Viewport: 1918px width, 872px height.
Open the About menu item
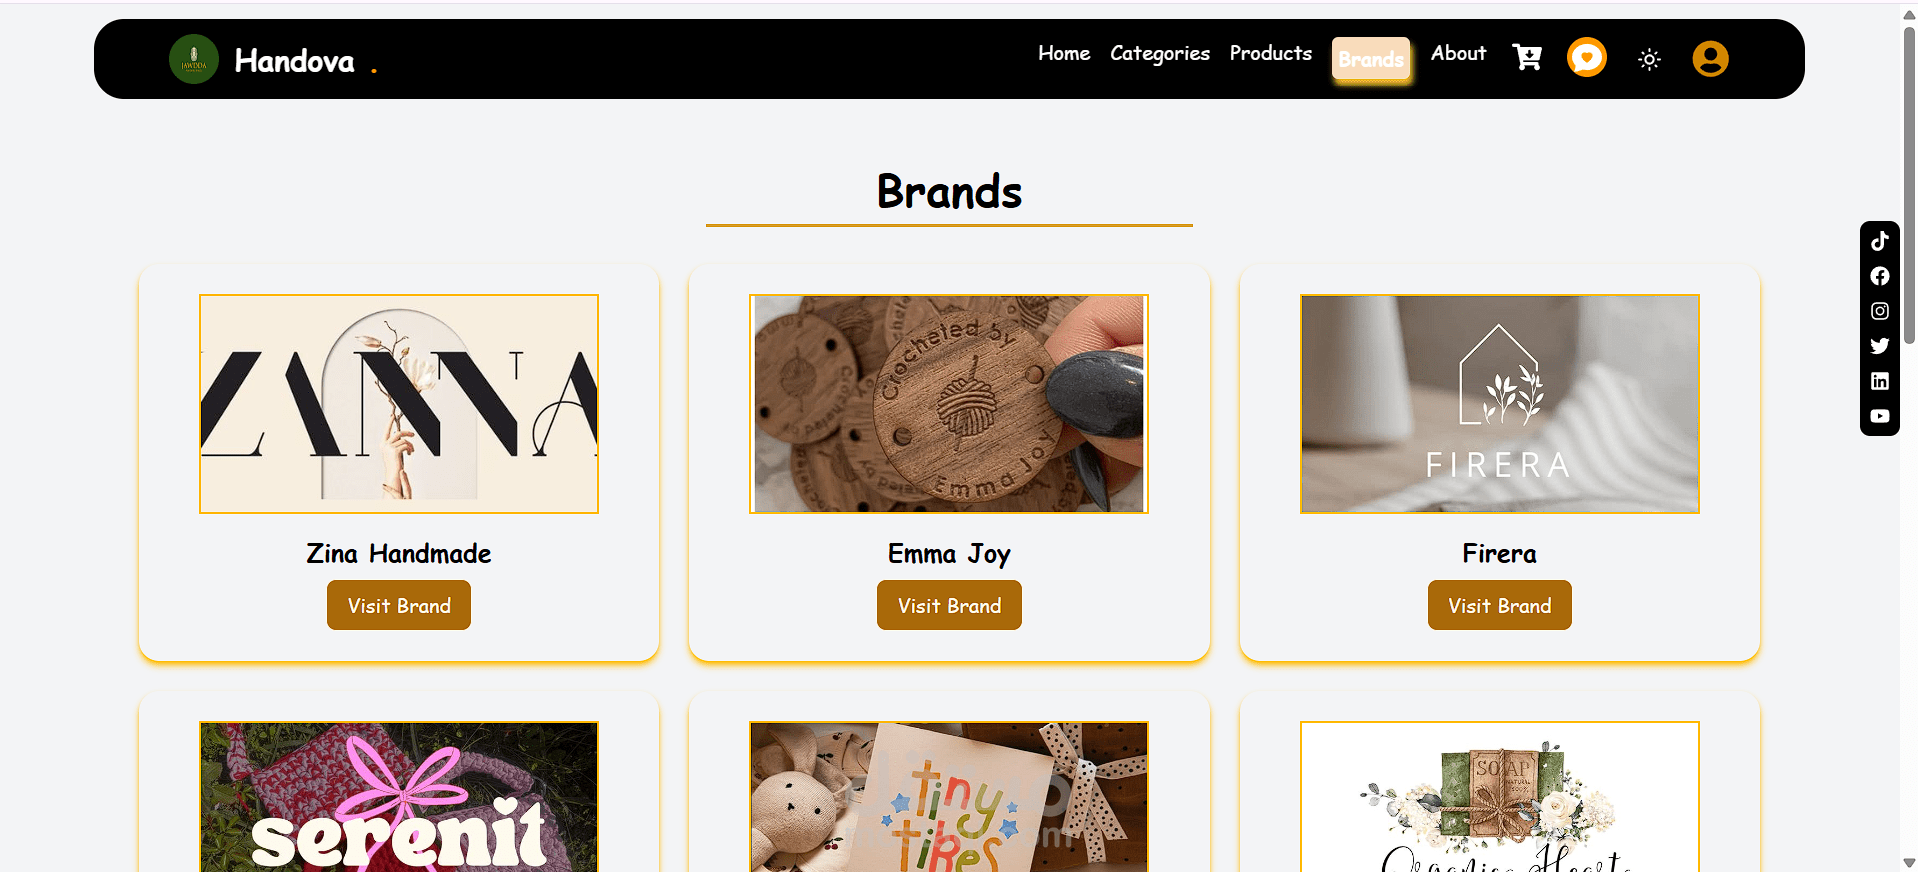tap(1458, 53)
